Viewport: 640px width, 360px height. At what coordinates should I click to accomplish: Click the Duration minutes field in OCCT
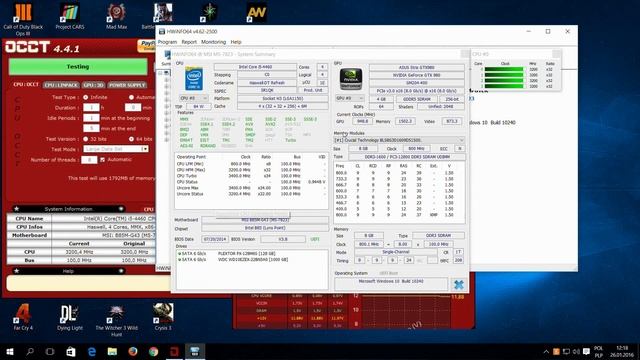point(133,108)
